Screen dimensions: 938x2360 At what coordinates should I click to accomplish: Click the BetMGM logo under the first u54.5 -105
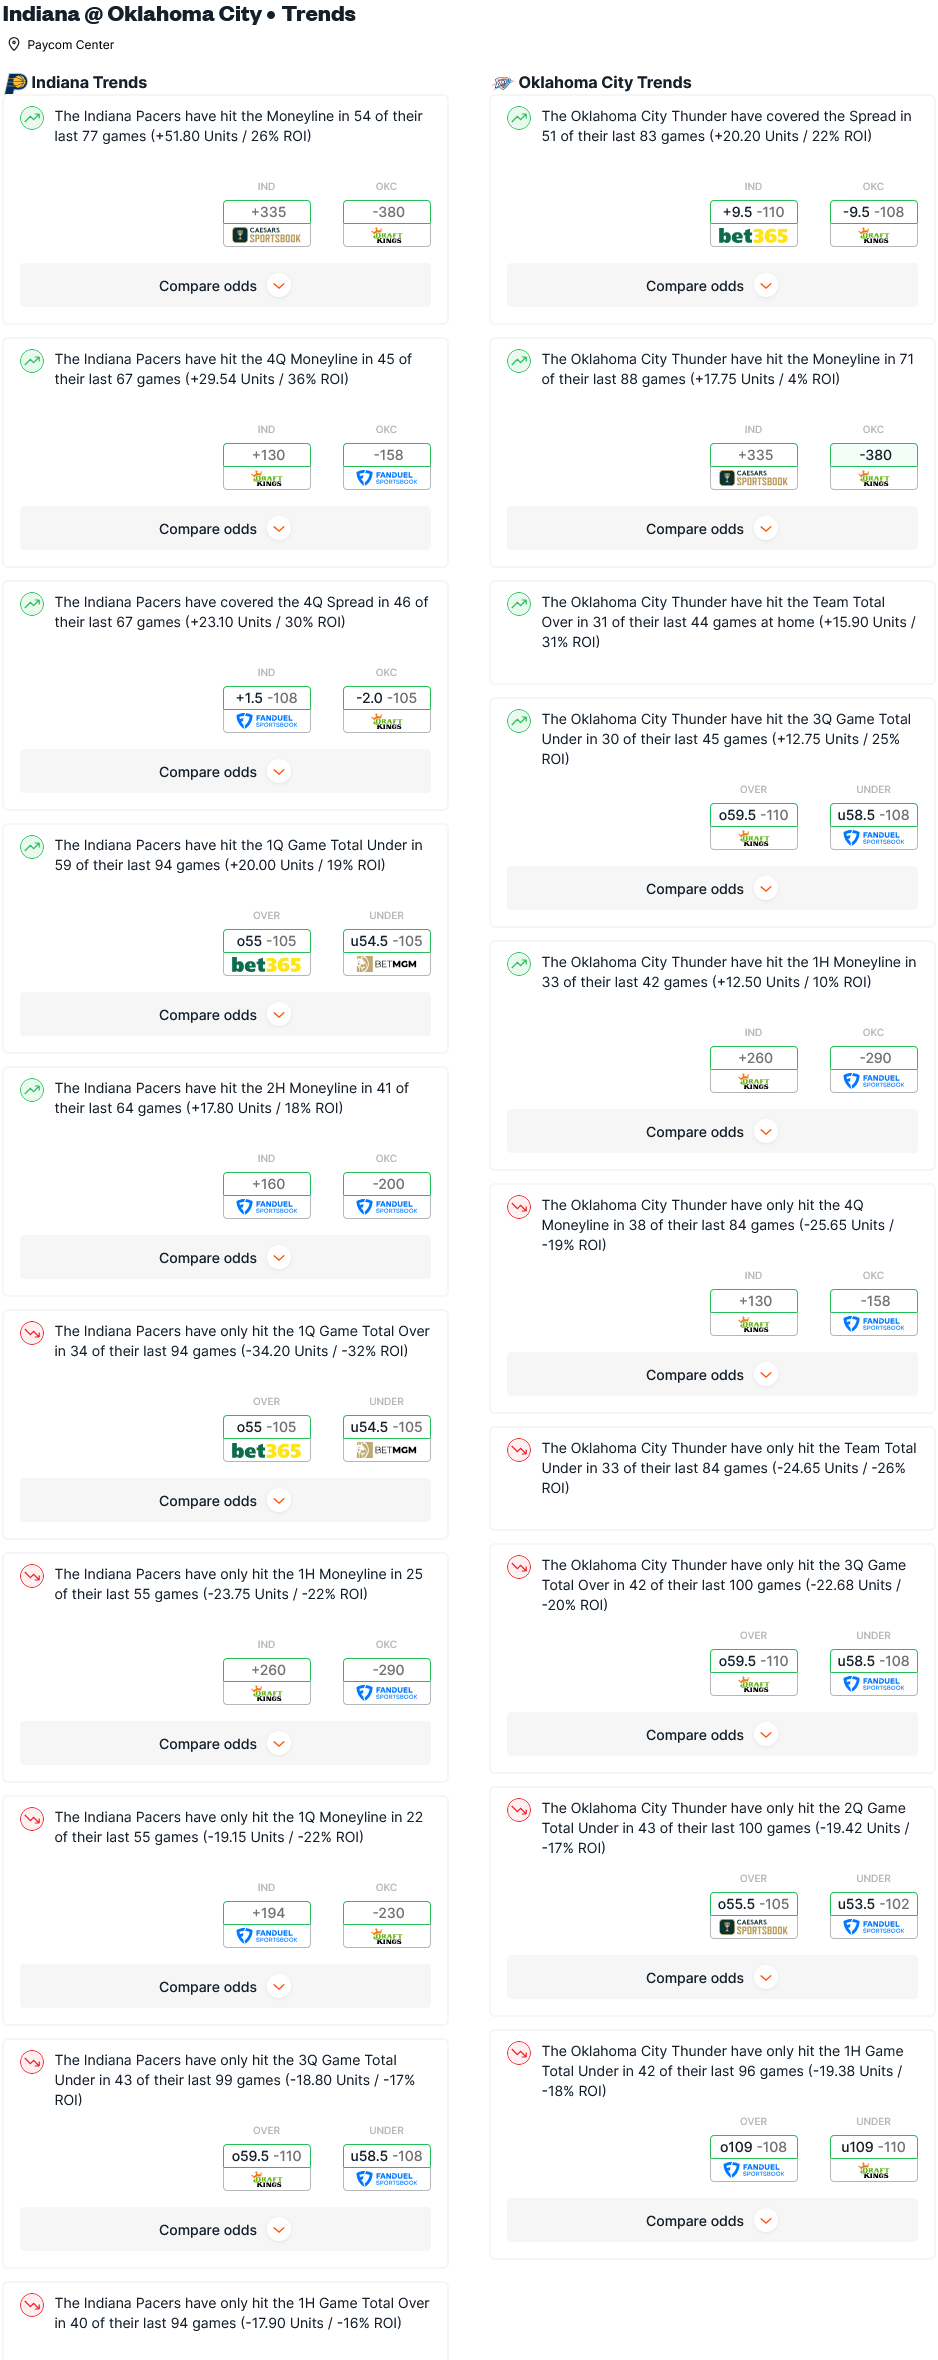(x=387, y=964)
